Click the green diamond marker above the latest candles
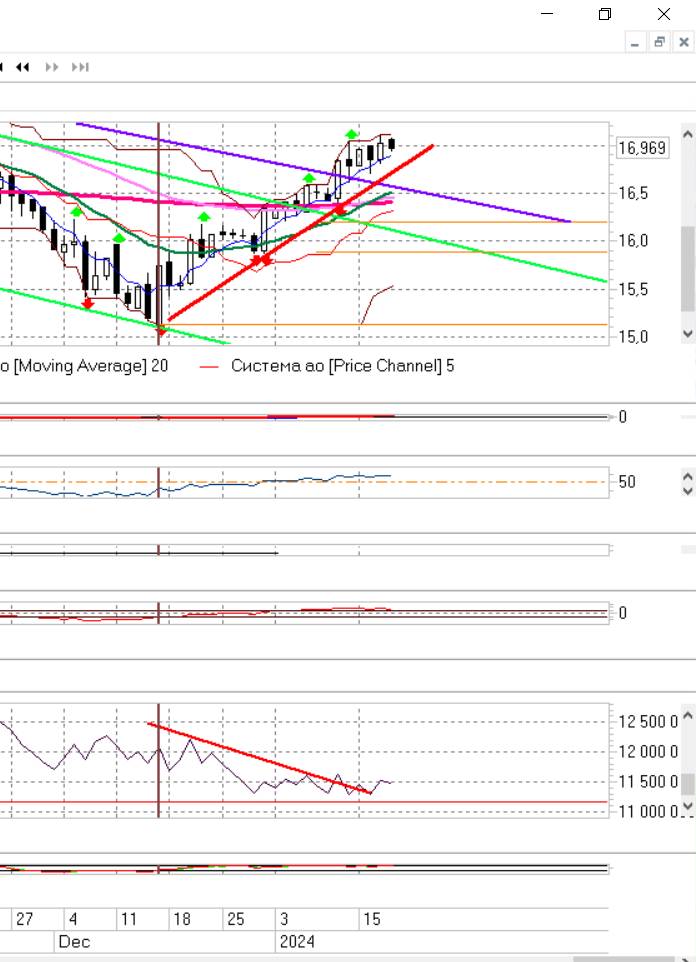 pyautogui.click(x=351, y=134)
